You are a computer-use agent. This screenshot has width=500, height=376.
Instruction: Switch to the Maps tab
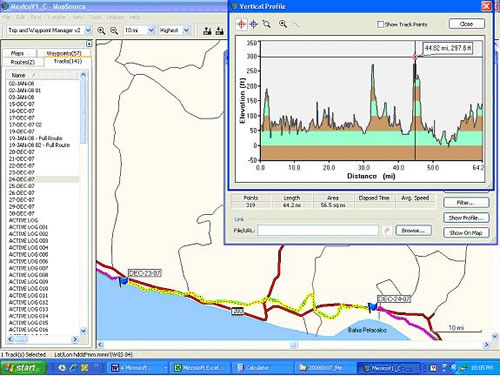(x=19, y=53)
